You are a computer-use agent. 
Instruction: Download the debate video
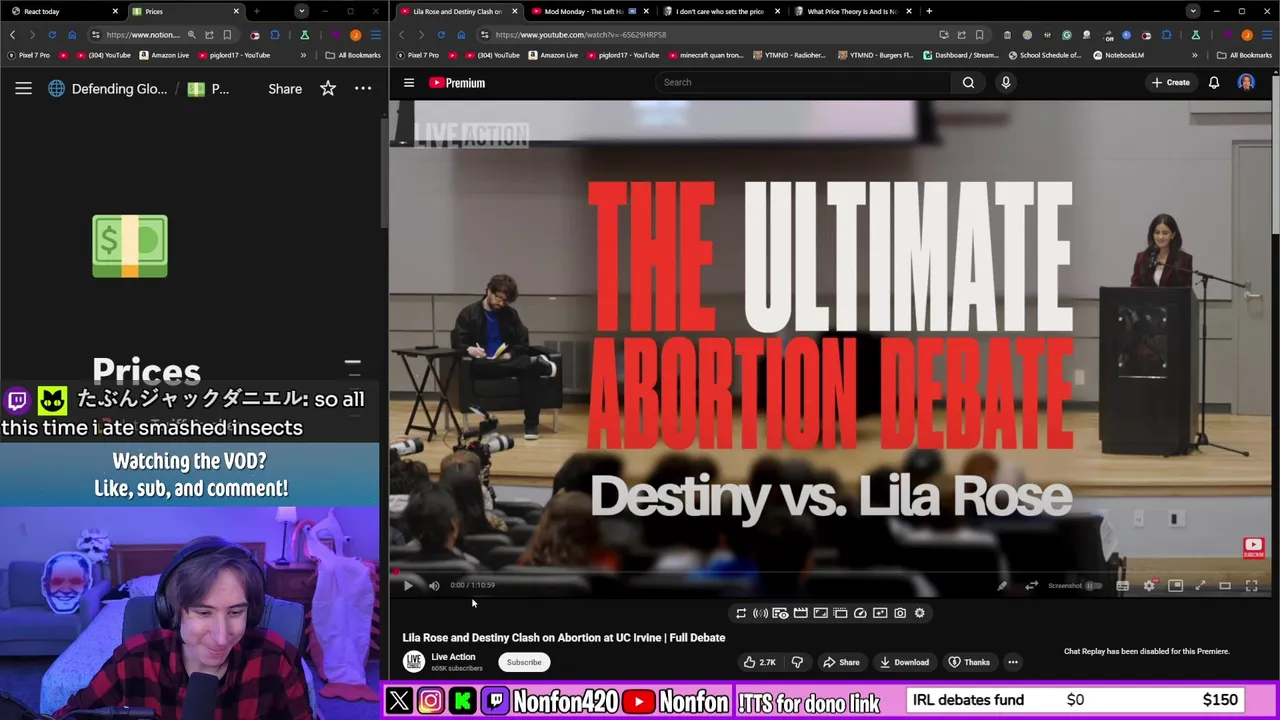pyautogui.click(x=904, y=662)
